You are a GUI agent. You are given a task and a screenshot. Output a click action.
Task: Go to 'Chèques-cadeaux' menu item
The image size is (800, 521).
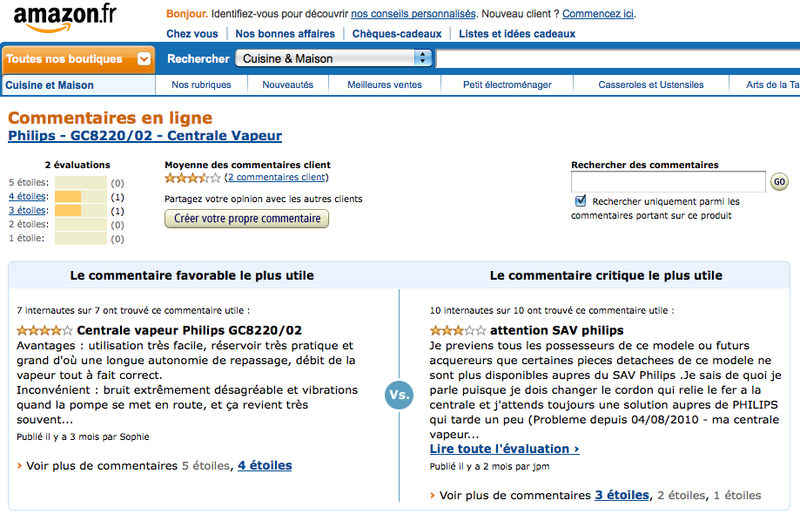(x=397, y=34)
